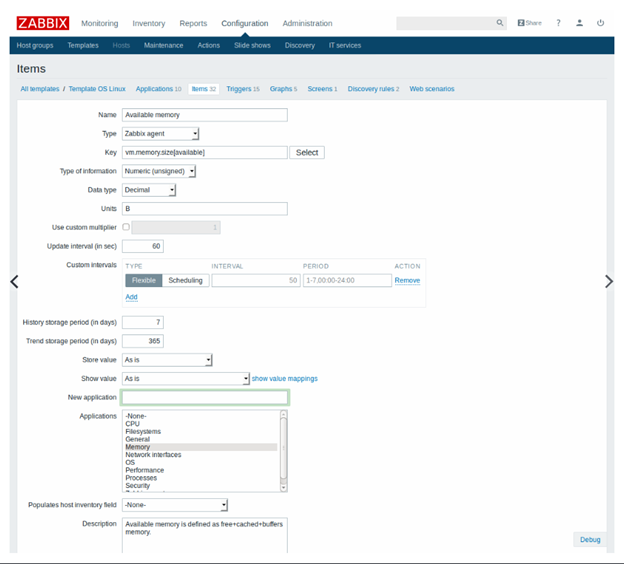This screenshot has height=564, width=624.
Task: Open the Data type dropdown
Action: pos(149,190)
